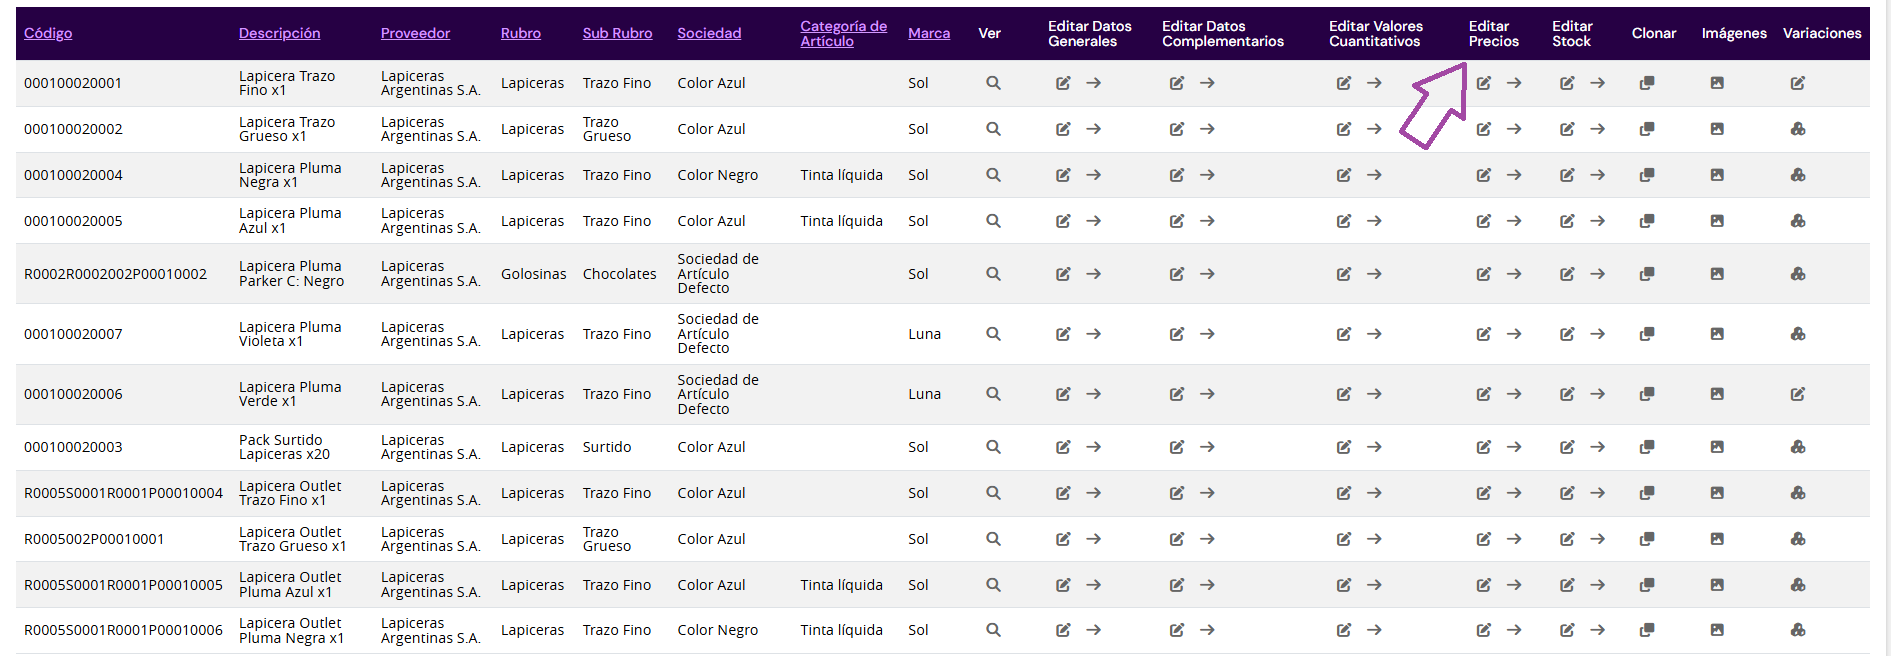This screenshot has width=1891, height=656.
Task: View Pack Surtido Lapiceras x20 details
Action: pyautogui.click(x=993, y=447)
